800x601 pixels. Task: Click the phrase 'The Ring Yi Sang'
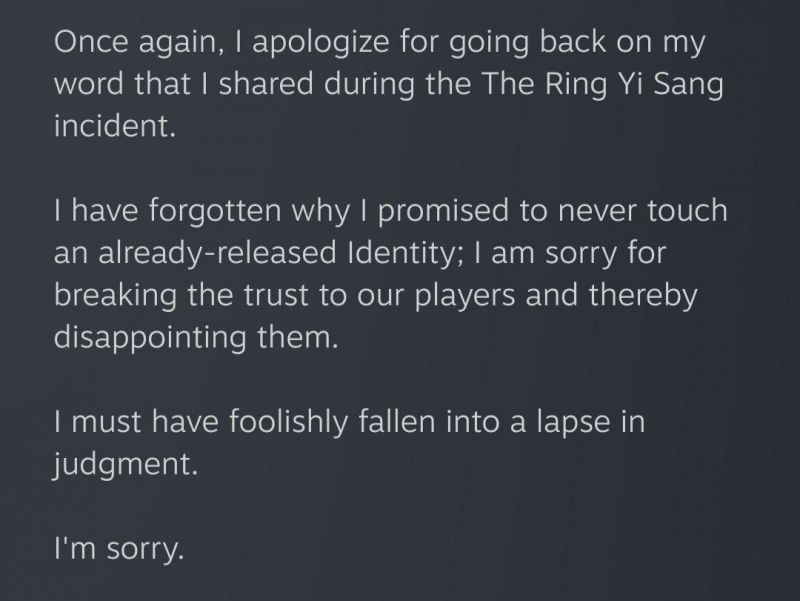coord(602,84)
